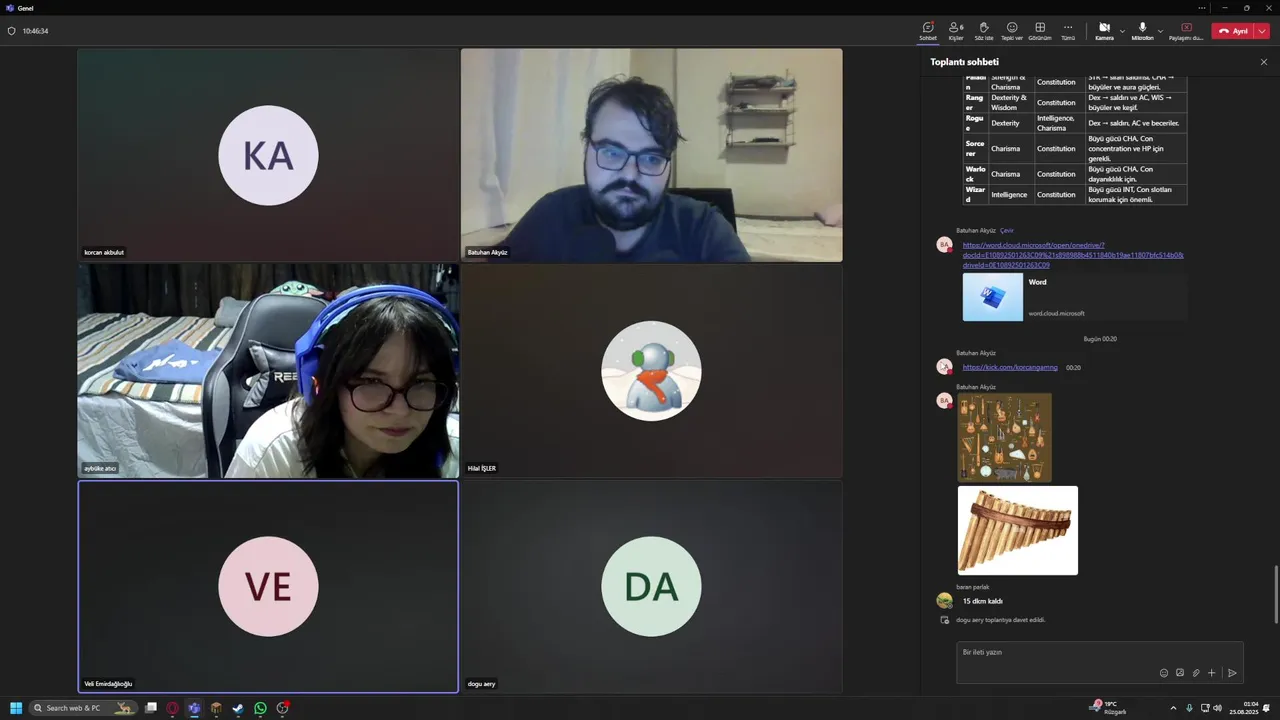Click 'dogu aery toplantıya davet edildi' notice

[x=1000, y=620]
